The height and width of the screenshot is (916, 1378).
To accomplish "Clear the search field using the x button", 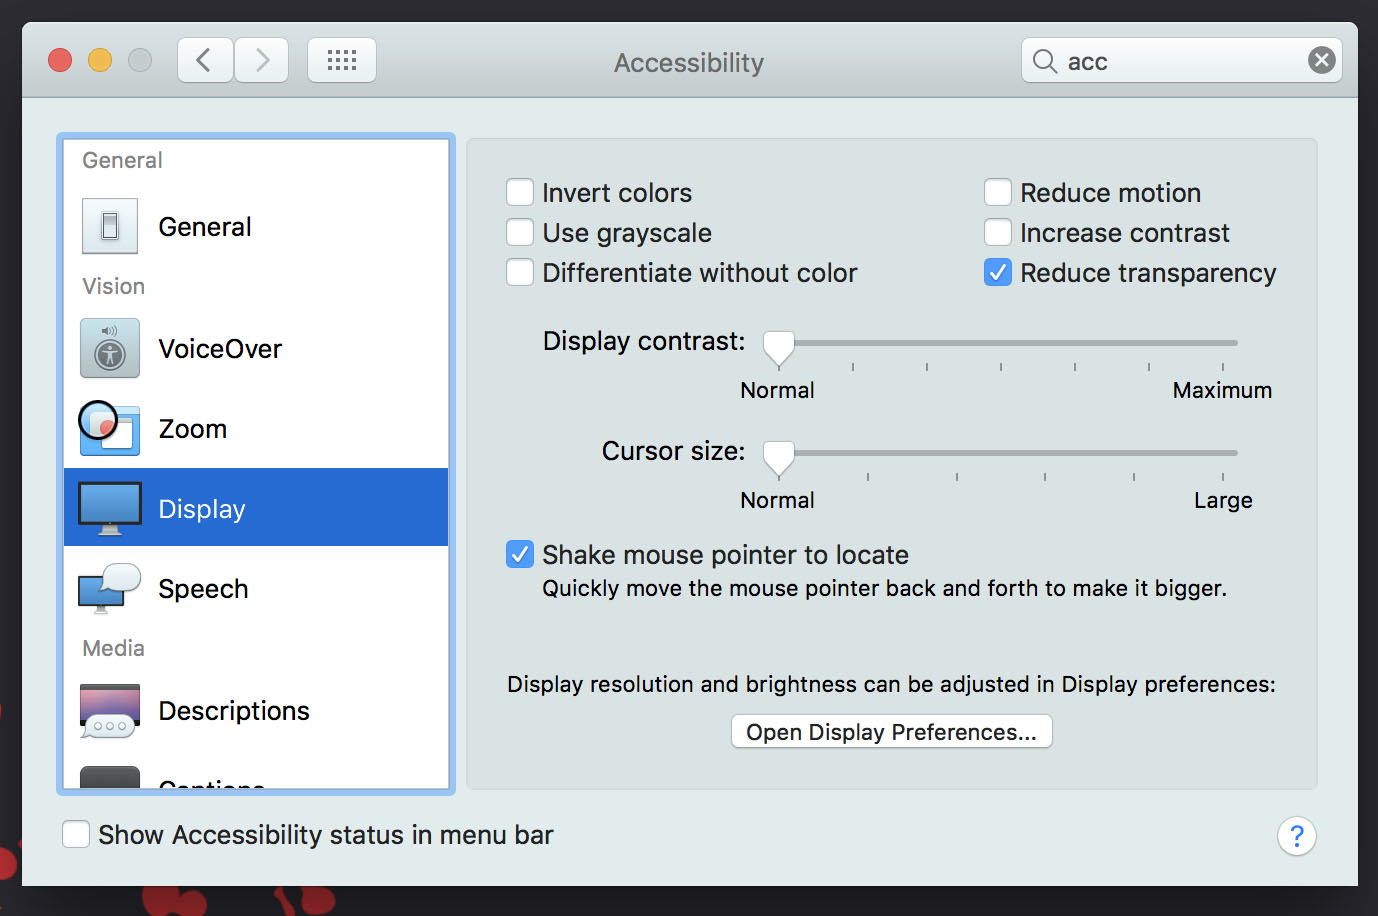I will pos(1322,60).
